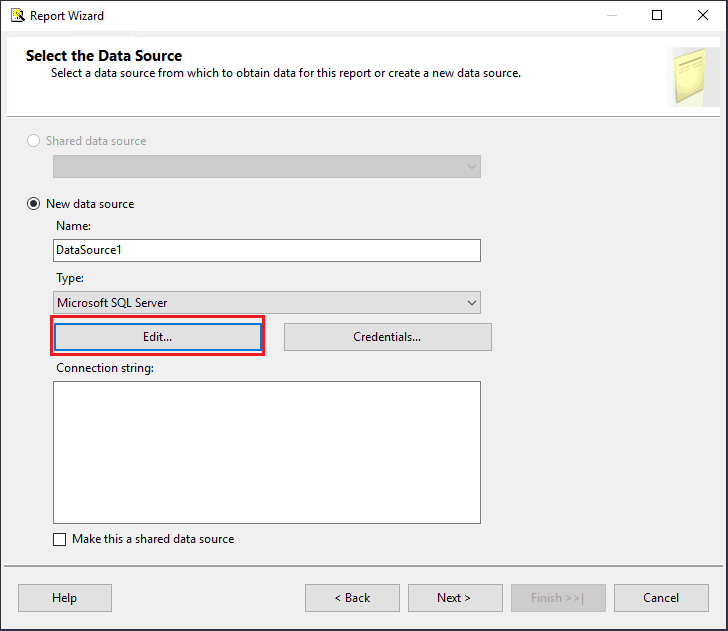
Task: Go back with the < Back button
Action: pyautogui.click(x=352, y=598)
